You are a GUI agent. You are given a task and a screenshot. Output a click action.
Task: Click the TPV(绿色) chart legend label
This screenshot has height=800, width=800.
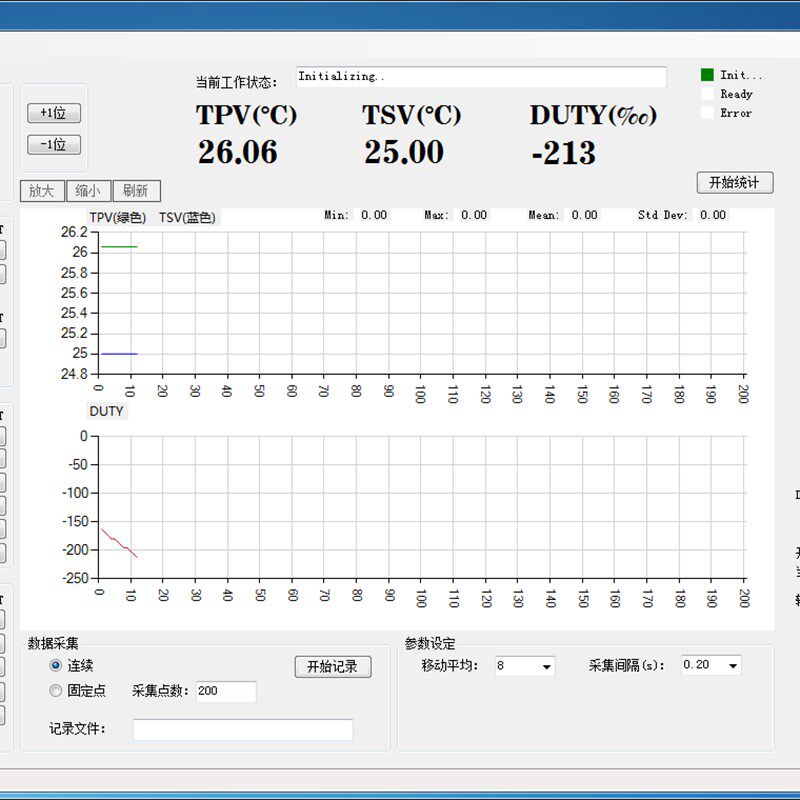[118, 218]
